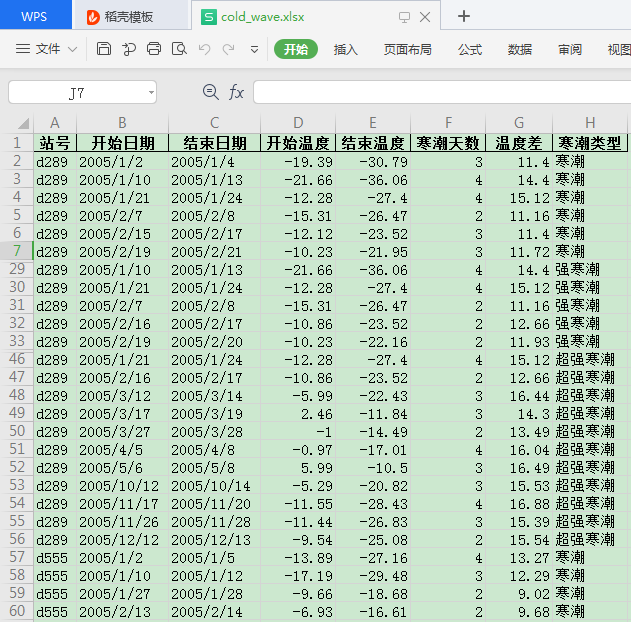Select column G header
The height and width of the screenshot is (622, 631).
(519, 123)
